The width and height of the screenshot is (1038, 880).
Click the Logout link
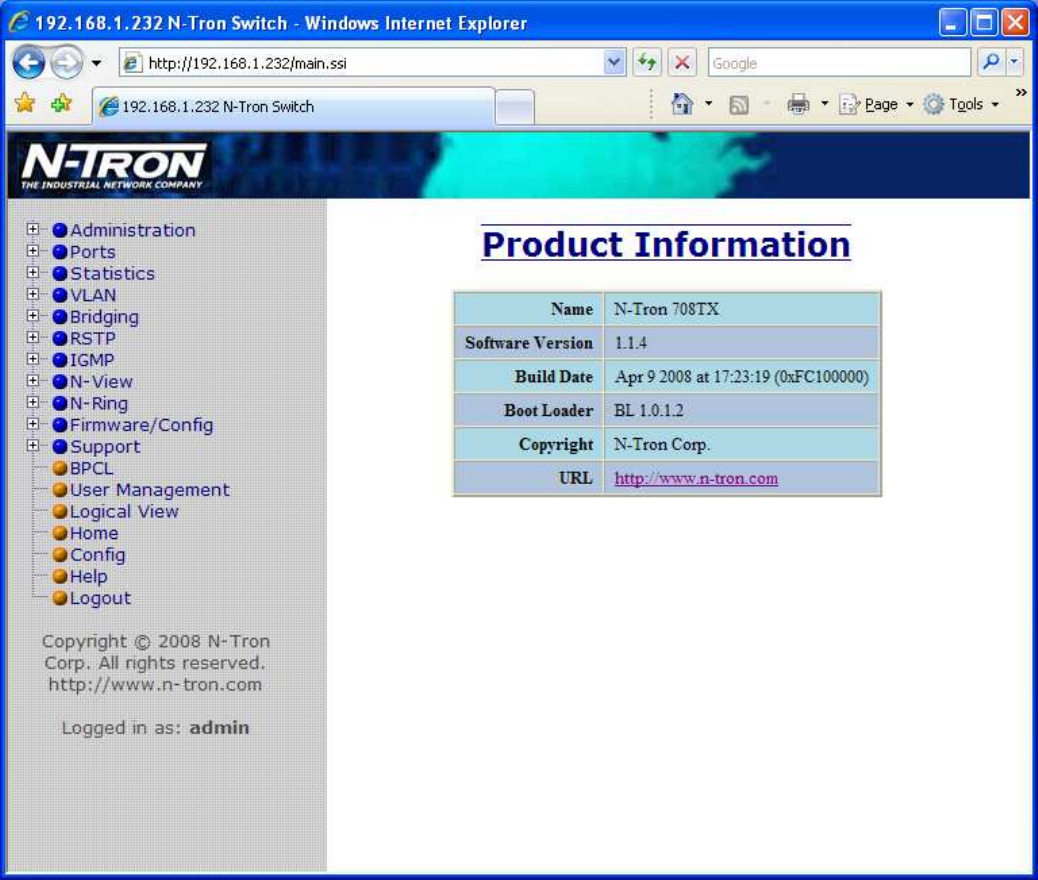[101, 598]
